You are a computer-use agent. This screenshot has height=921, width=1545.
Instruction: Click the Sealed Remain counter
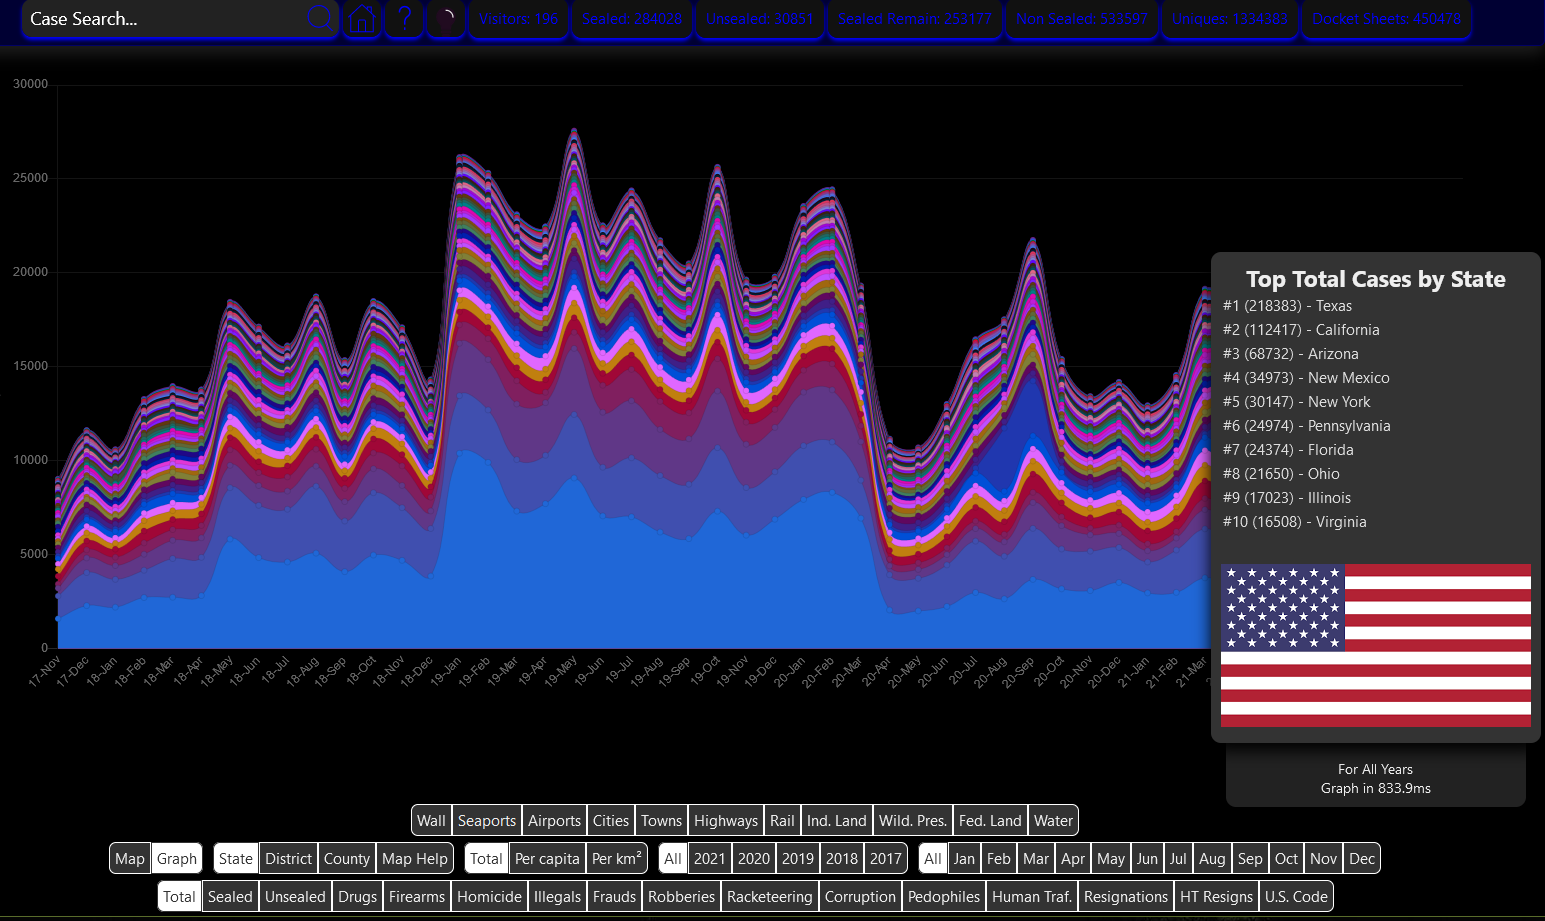click(x=915, y=19)
